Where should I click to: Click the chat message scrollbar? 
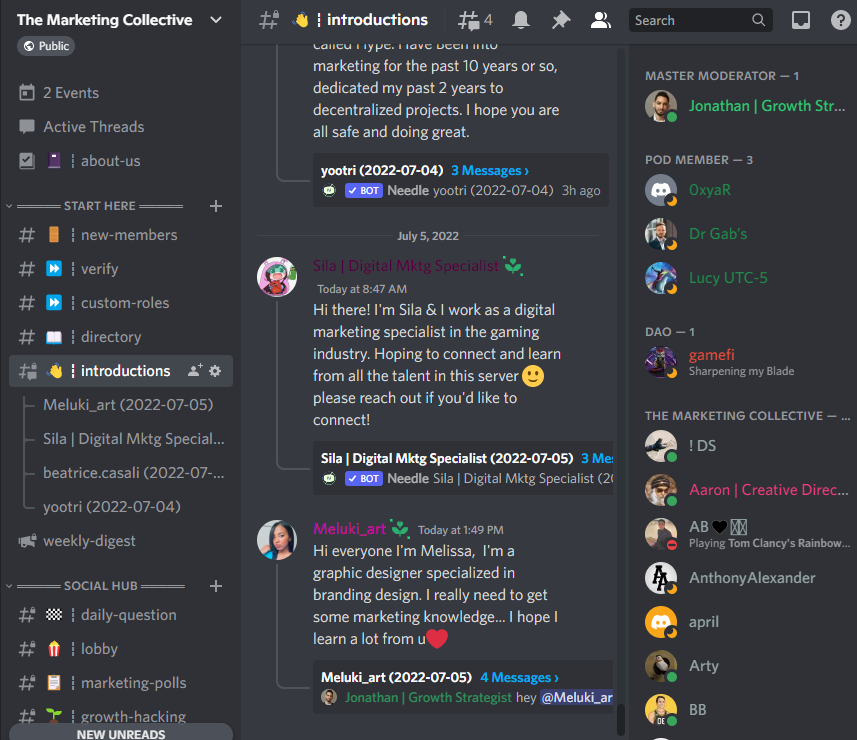tap(621, 720)
